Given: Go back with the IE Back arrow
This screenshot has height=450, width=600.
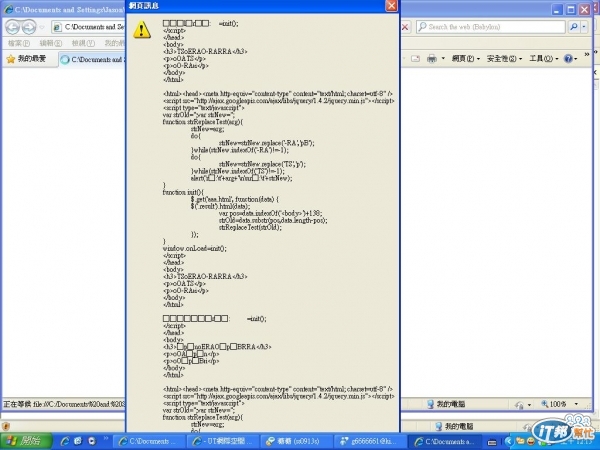Looking at the screenshot, I should 13,27.
